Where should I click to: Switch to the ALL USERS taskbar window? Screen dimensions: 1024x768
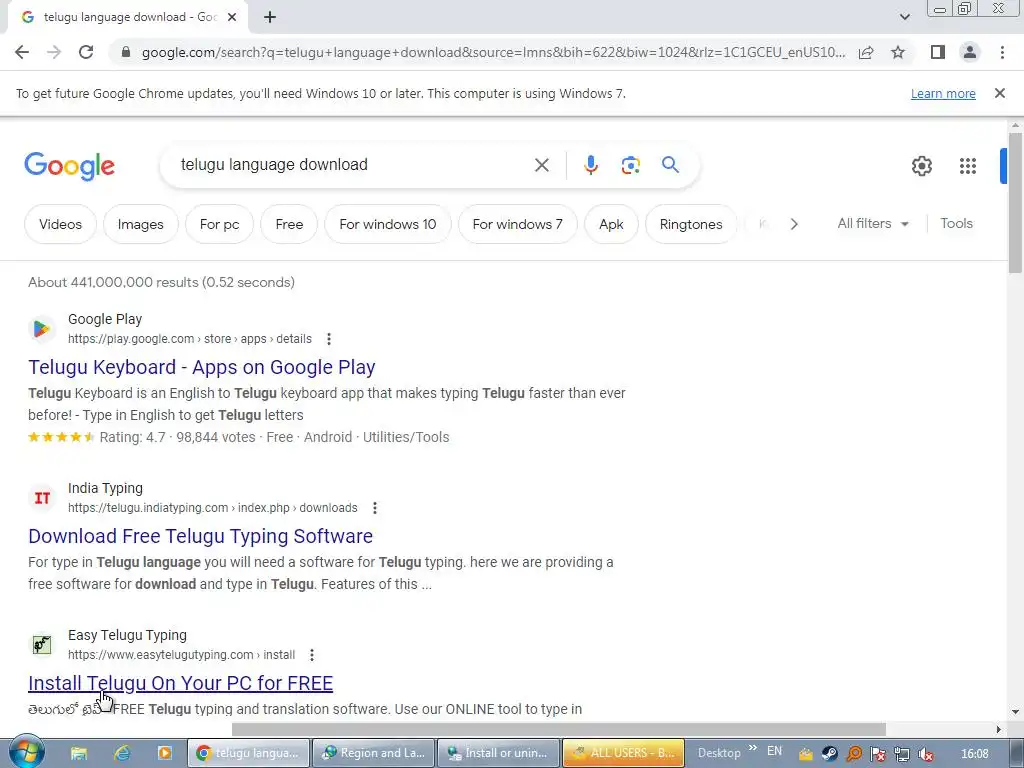623,753
